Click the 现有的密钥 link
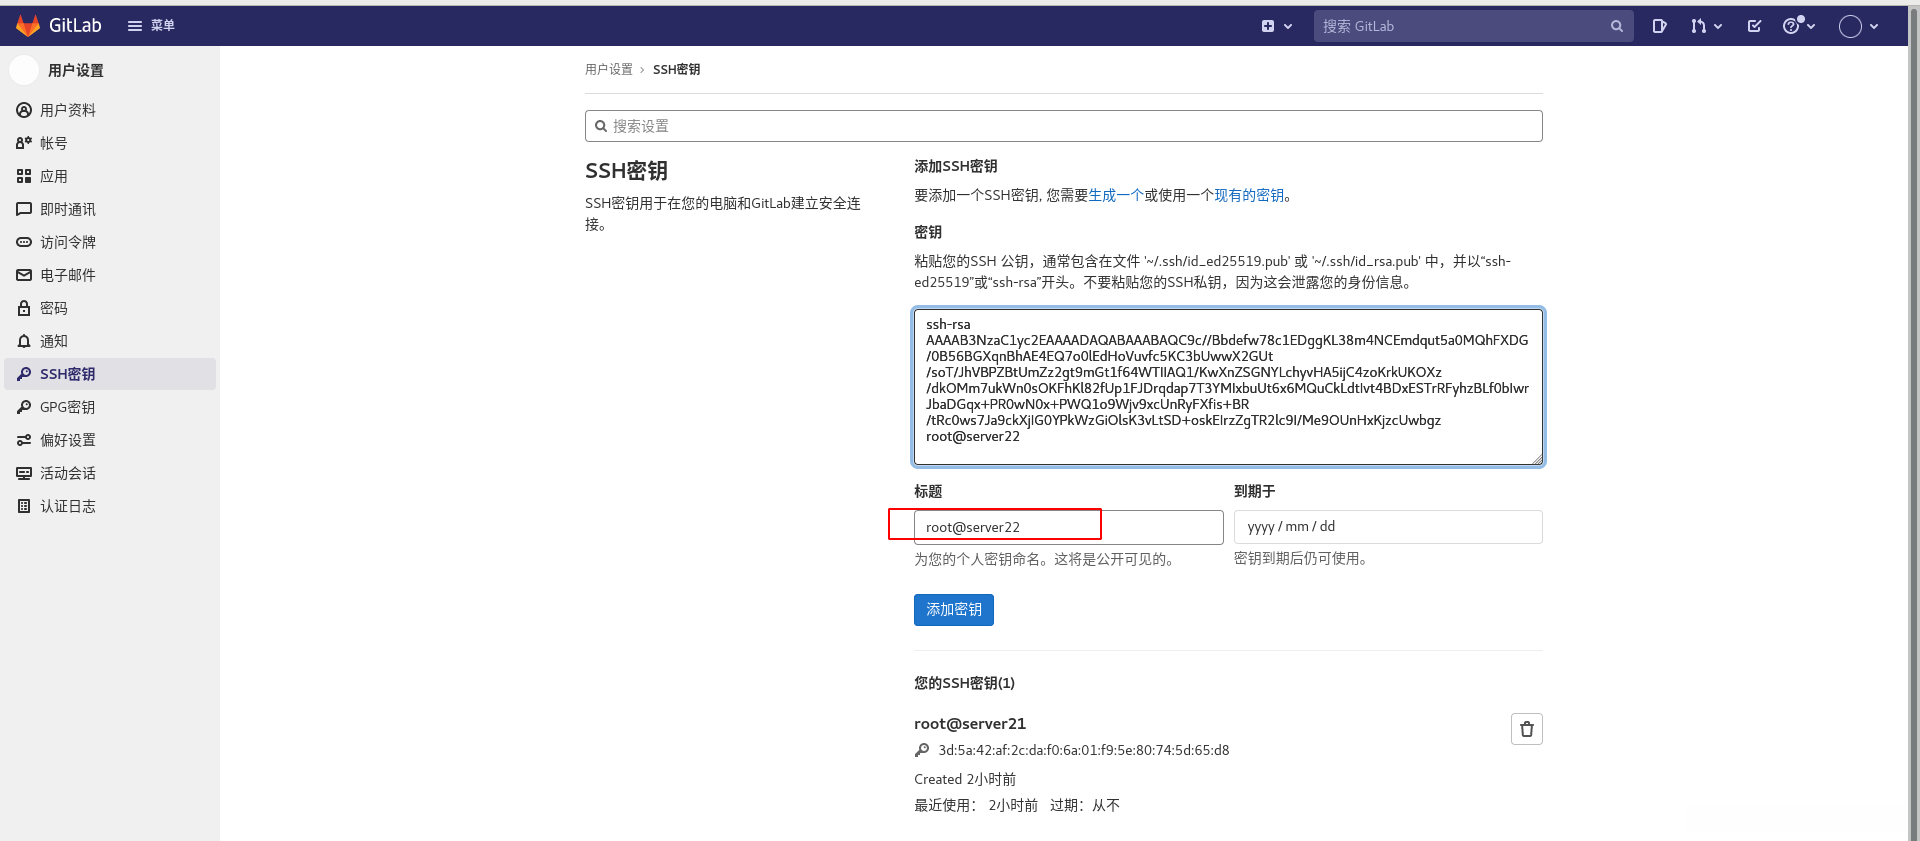The image size is (1920, 841). 1249,195
